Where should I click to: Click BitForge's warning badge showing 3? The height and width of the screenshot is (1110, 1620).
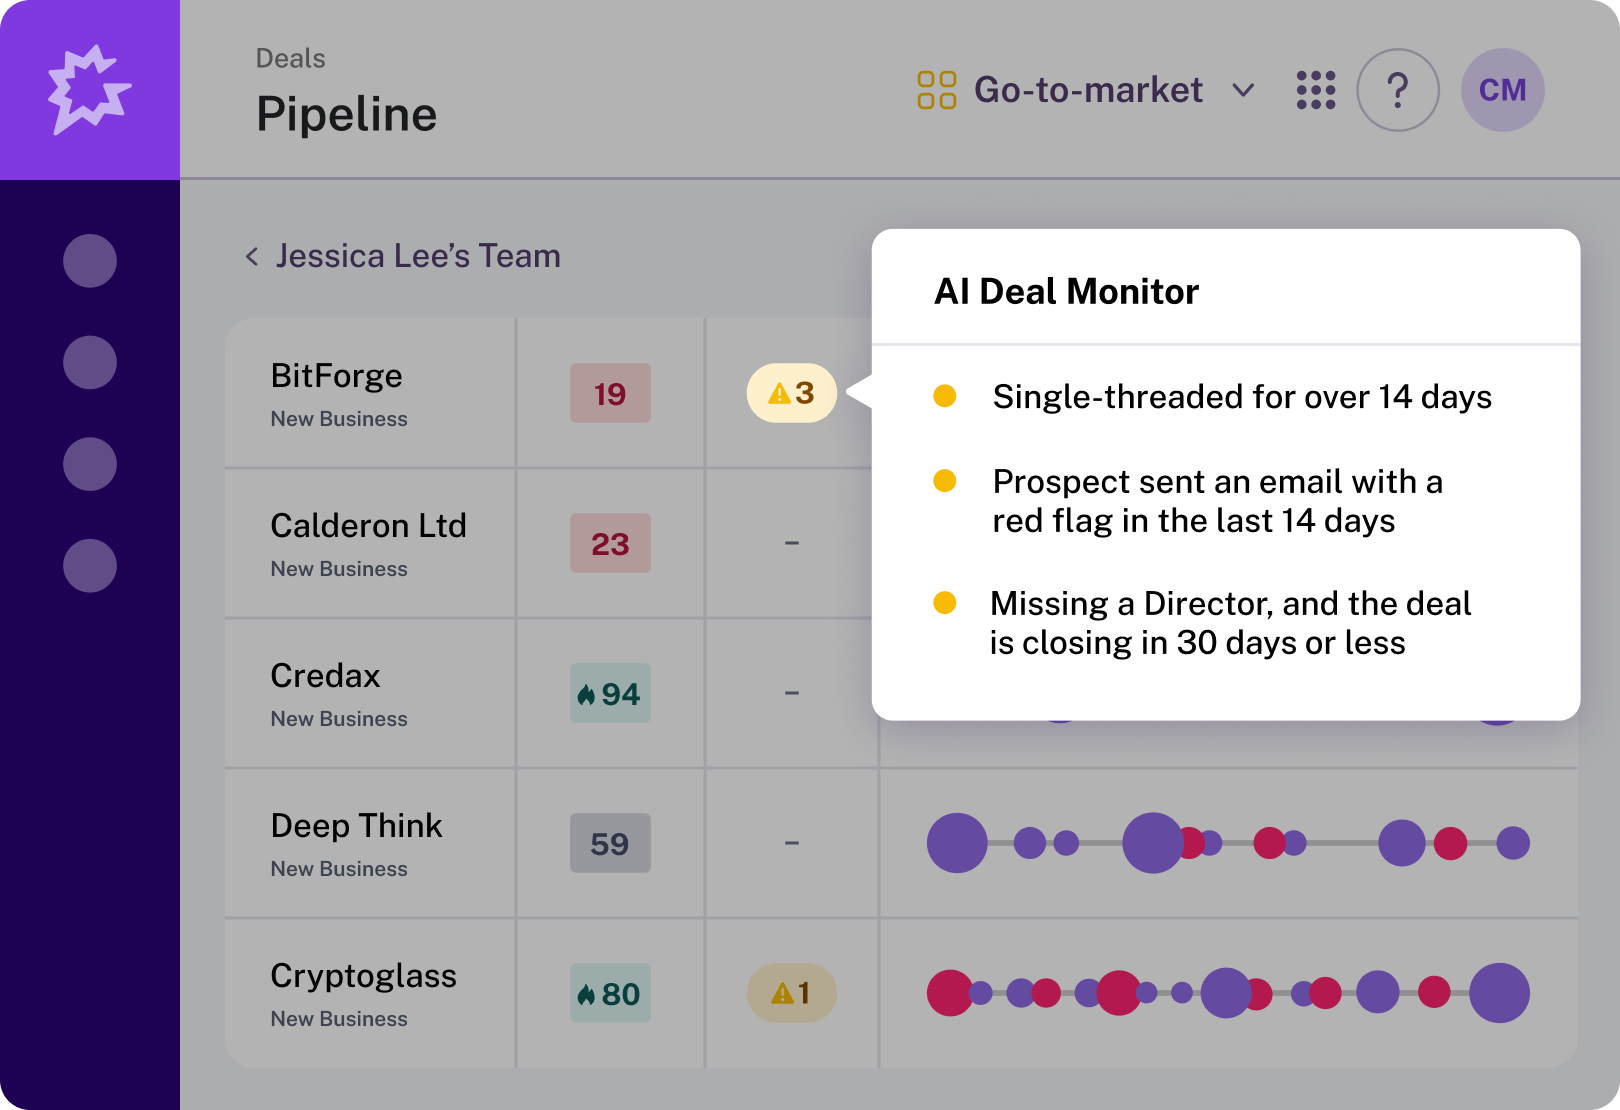coord(791,393)
